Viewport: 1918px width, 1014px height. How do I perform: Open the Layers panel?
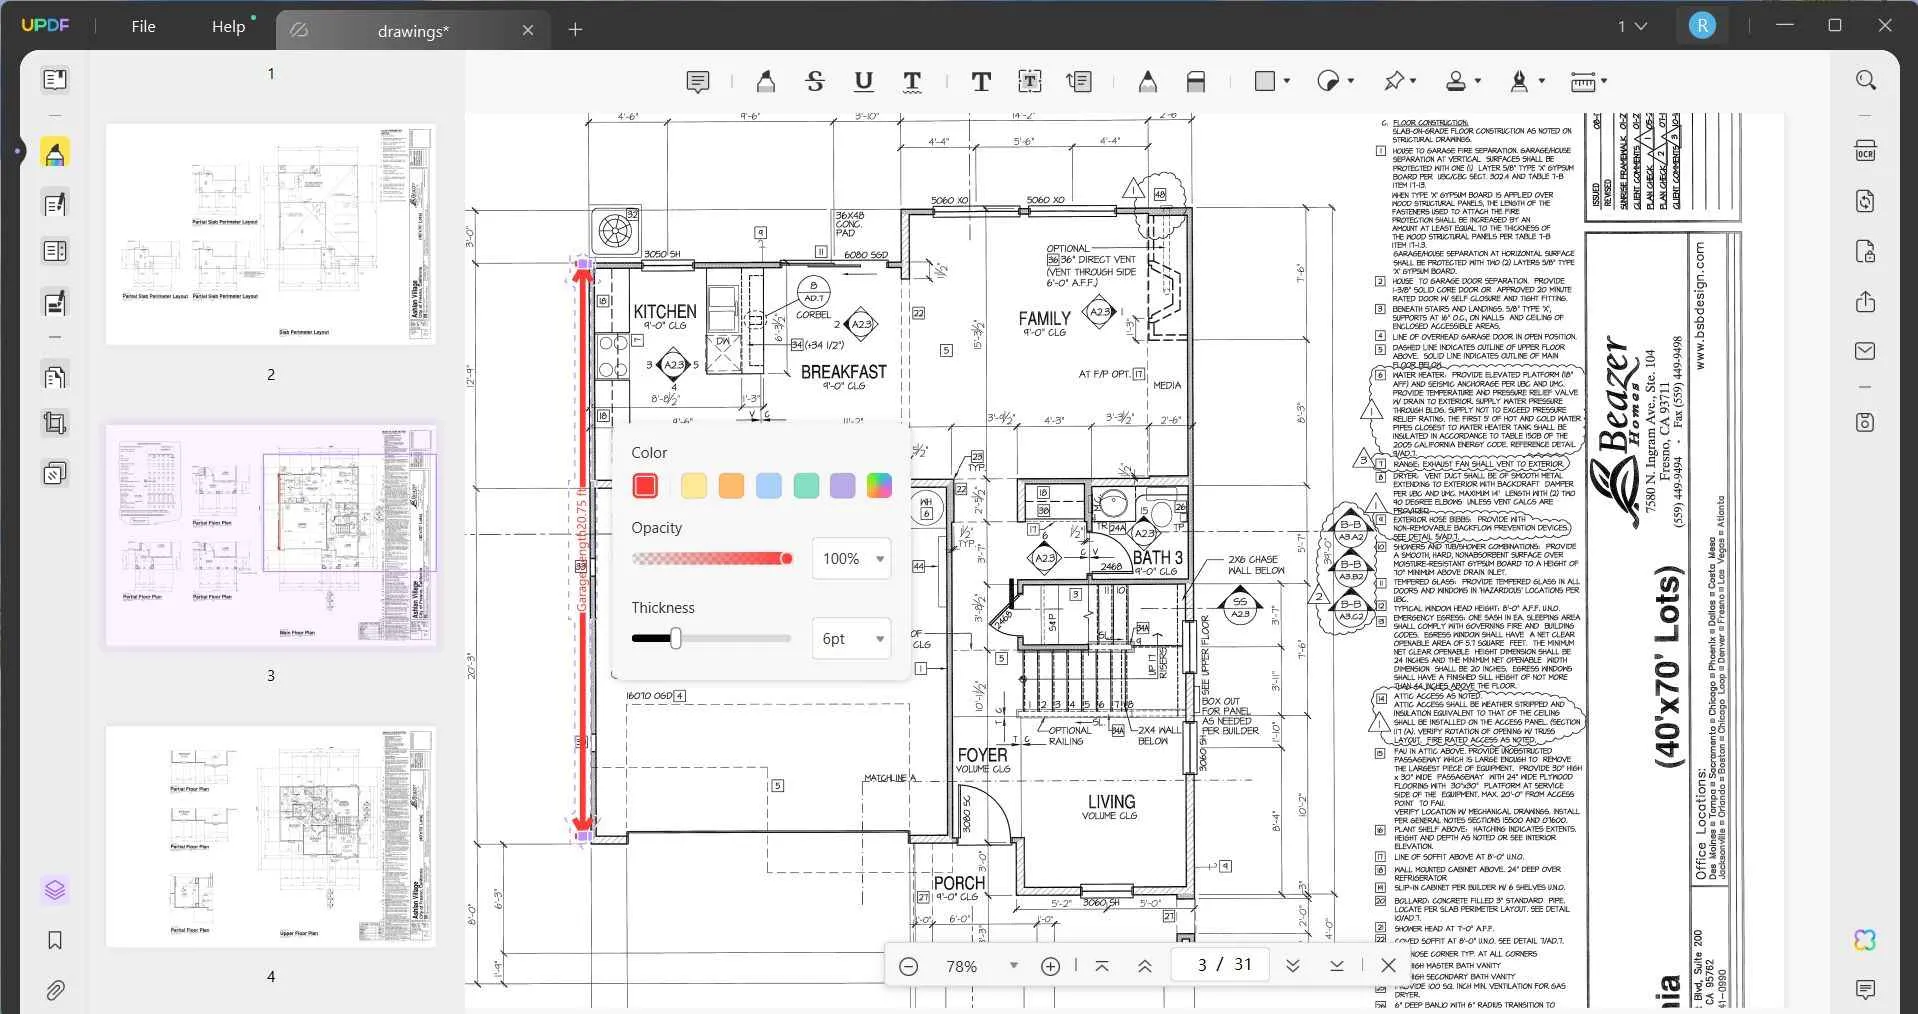pyautogui.click(x=55, y=890)
